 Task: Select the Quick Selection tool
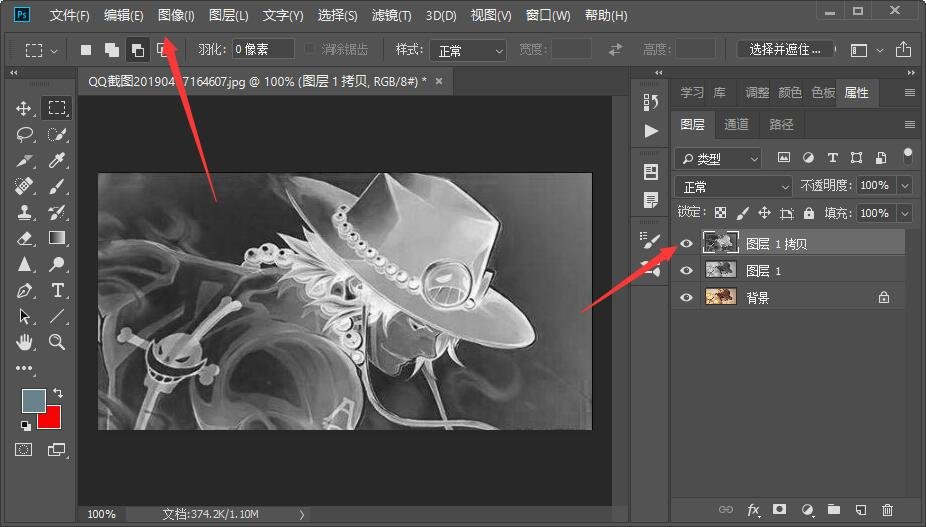coord(57,135)
